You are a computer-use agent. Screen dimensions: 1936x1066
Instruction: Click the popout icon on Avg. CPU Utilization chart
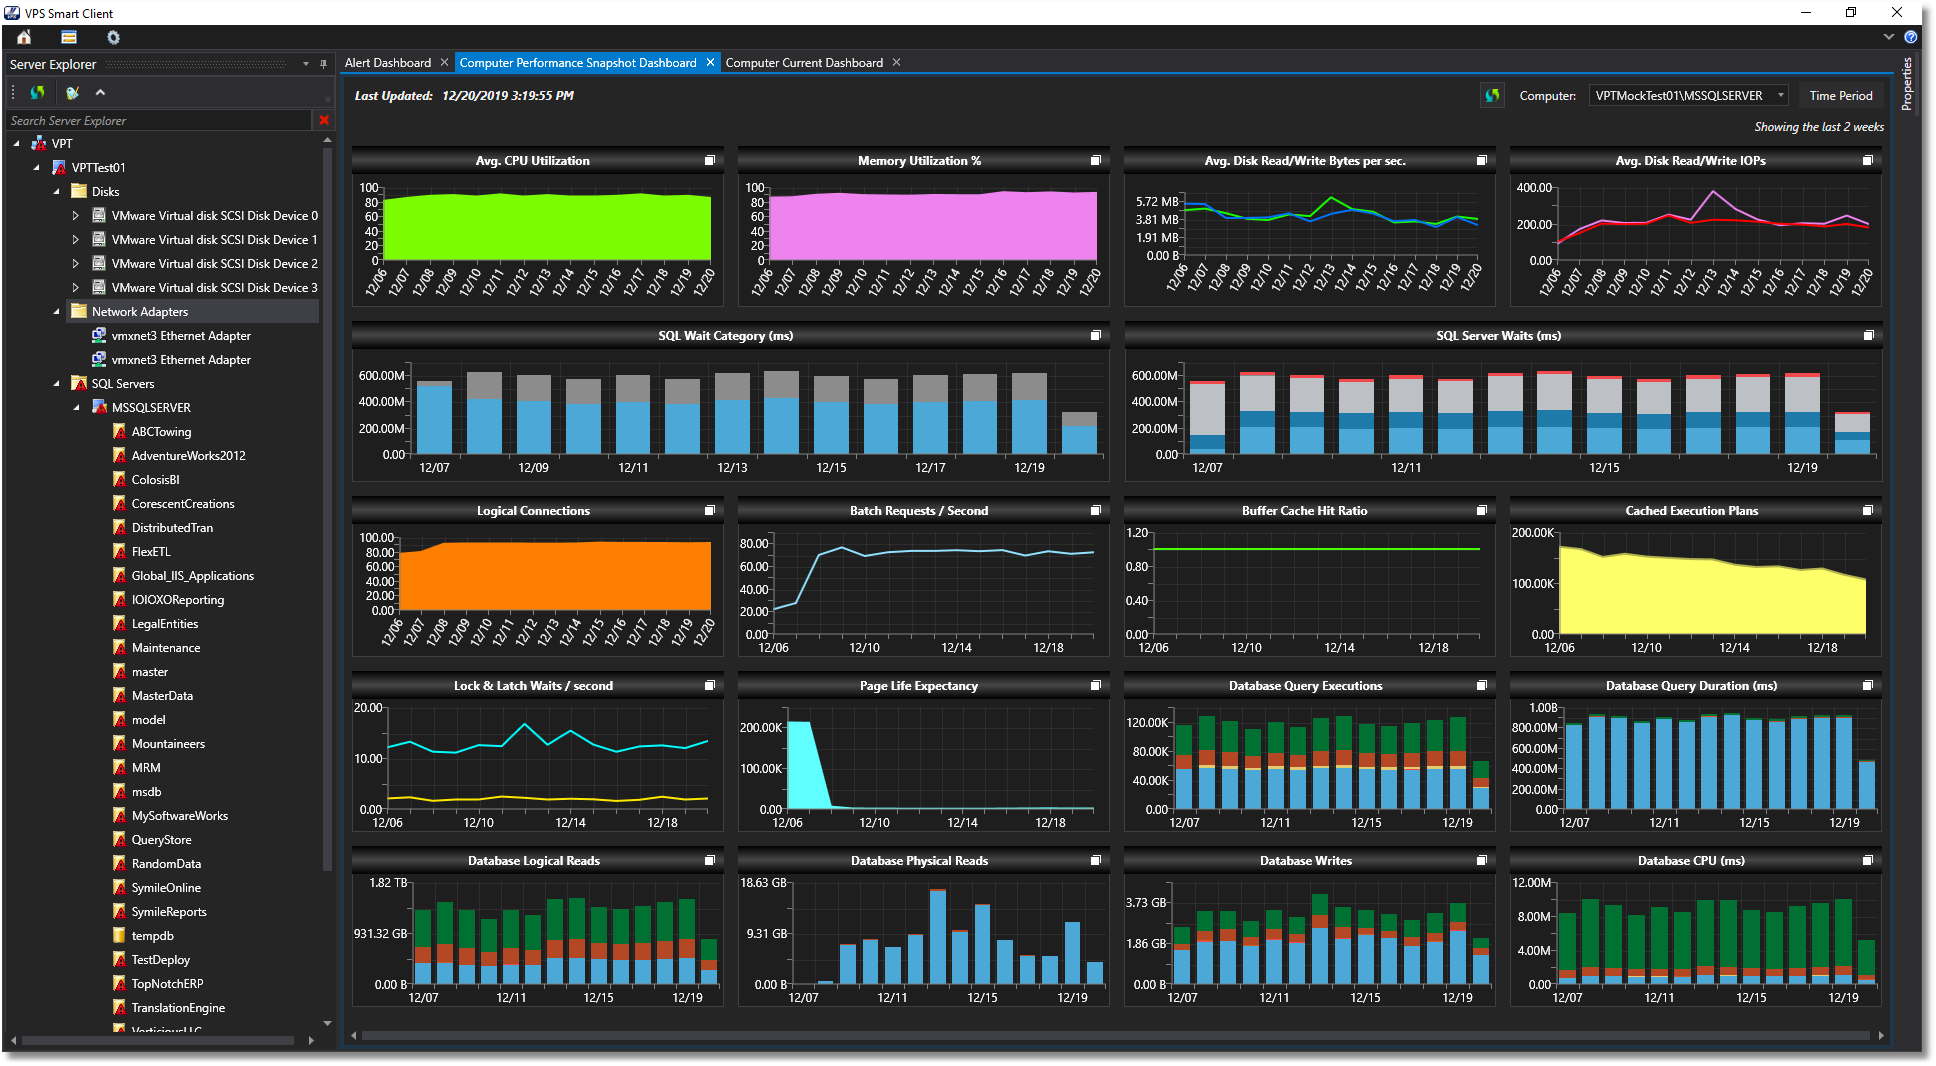click(710, 160)
